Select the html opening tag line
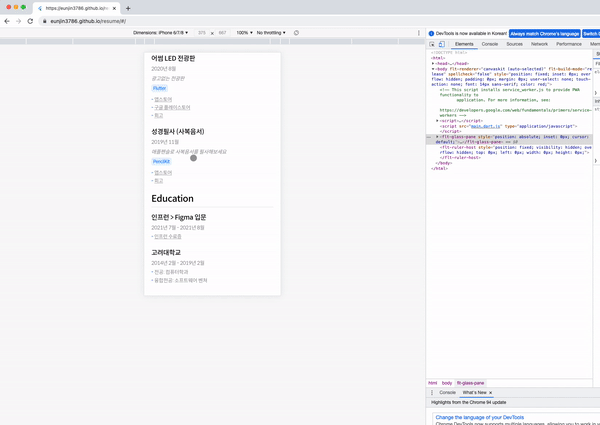 [x=438, y=58]
